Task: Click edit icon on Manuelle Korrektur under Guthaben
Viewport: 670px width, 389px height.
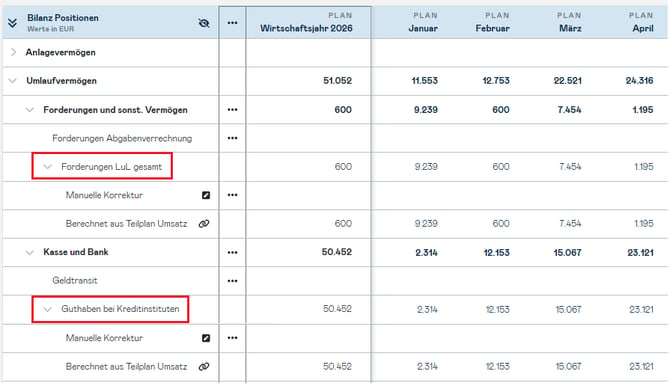Action: coord(206,338)
